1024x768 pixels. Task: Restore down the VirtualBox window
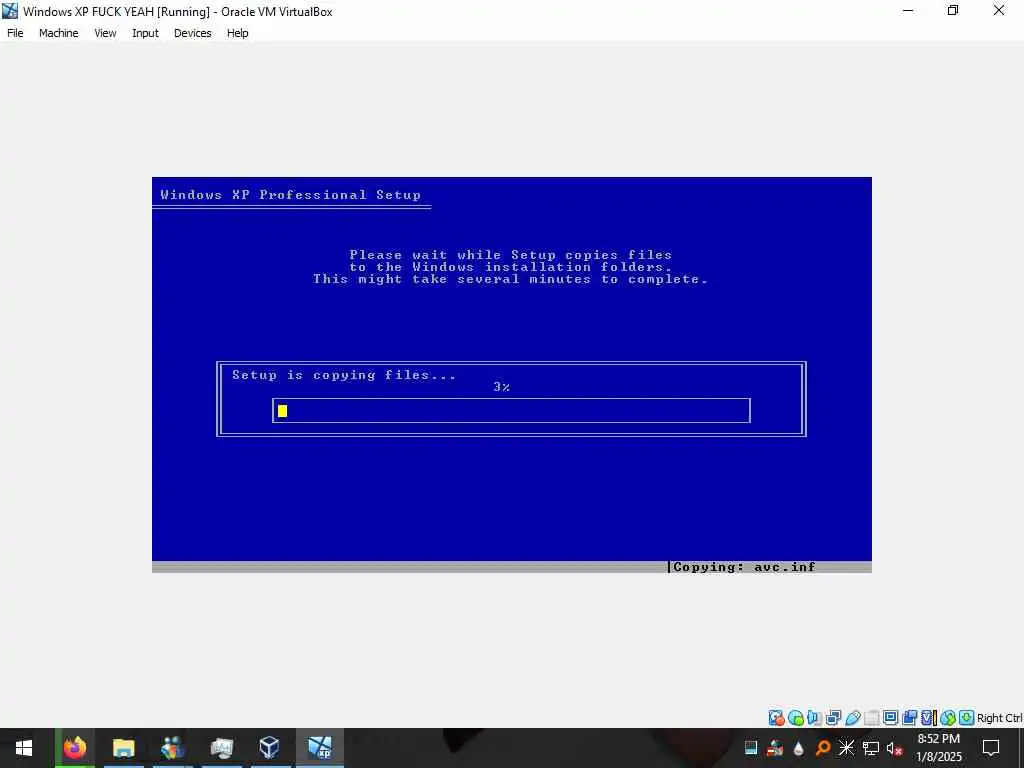pos(953,11)
